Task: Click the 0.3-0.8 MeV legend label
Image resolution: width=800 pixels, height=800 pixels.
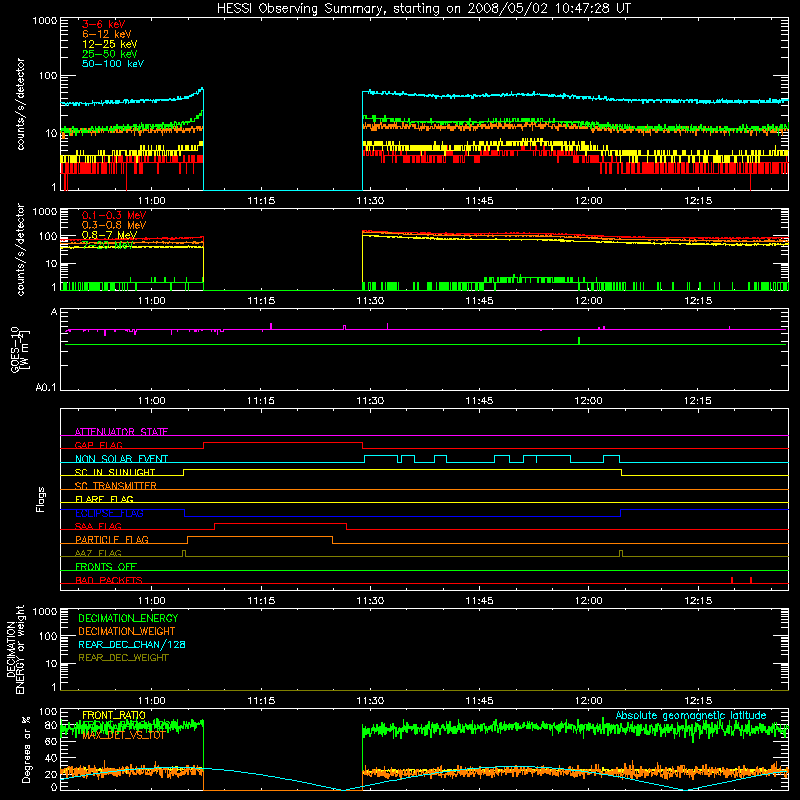Action: [114, 225]
